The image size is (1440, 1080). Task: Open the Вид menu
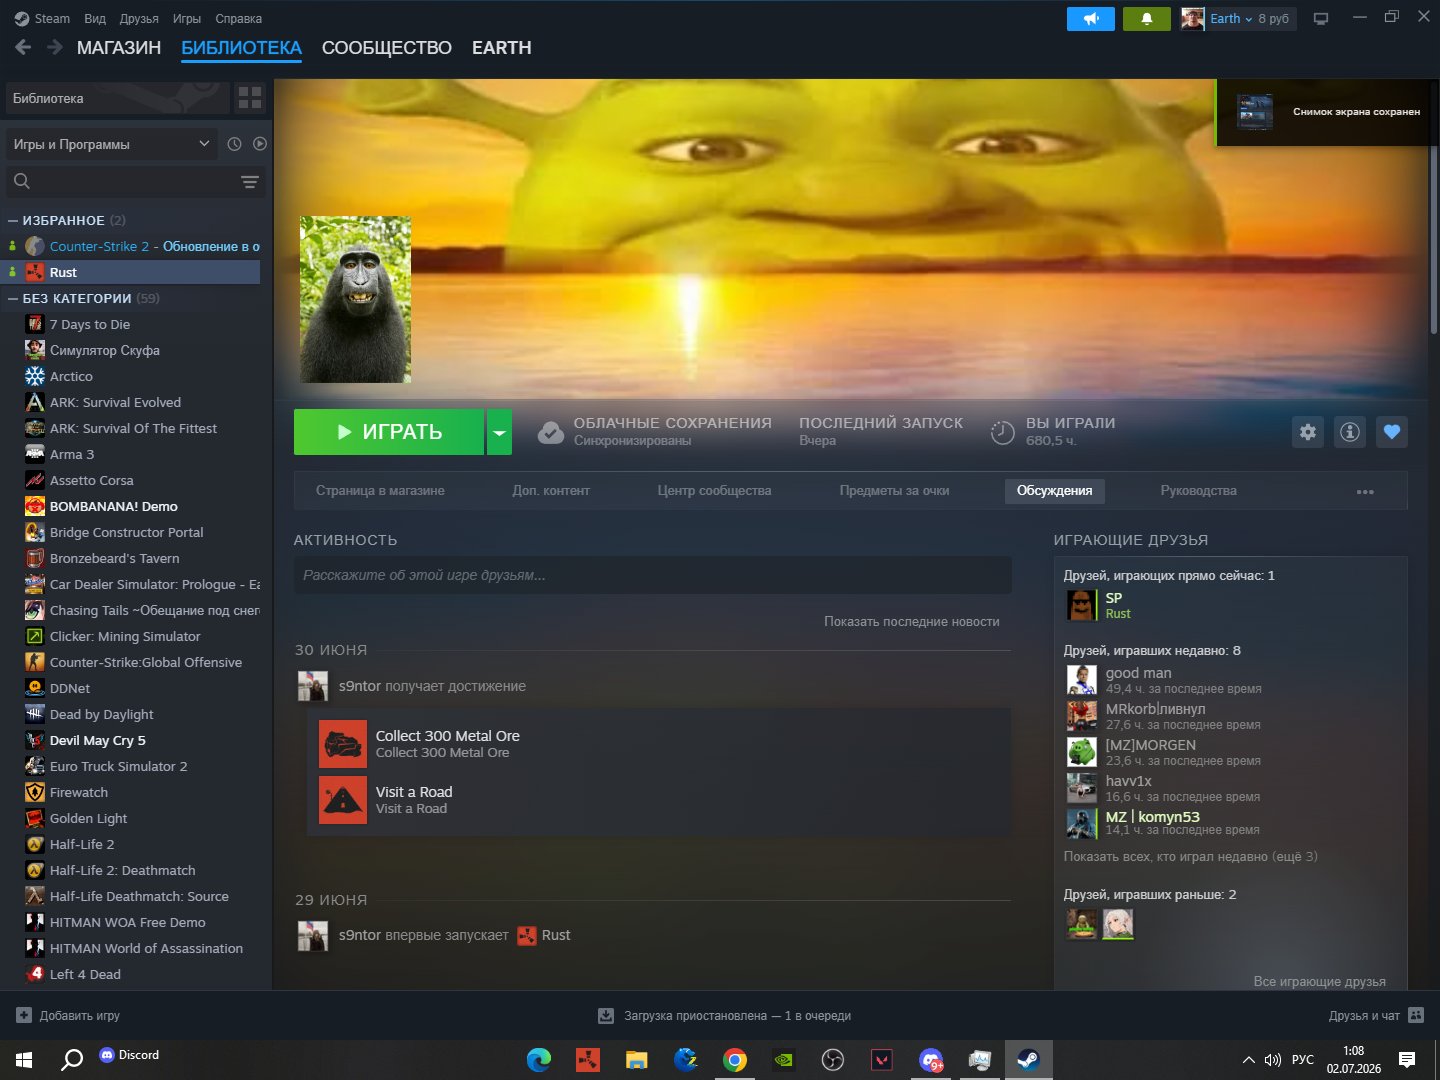[95, 18]
